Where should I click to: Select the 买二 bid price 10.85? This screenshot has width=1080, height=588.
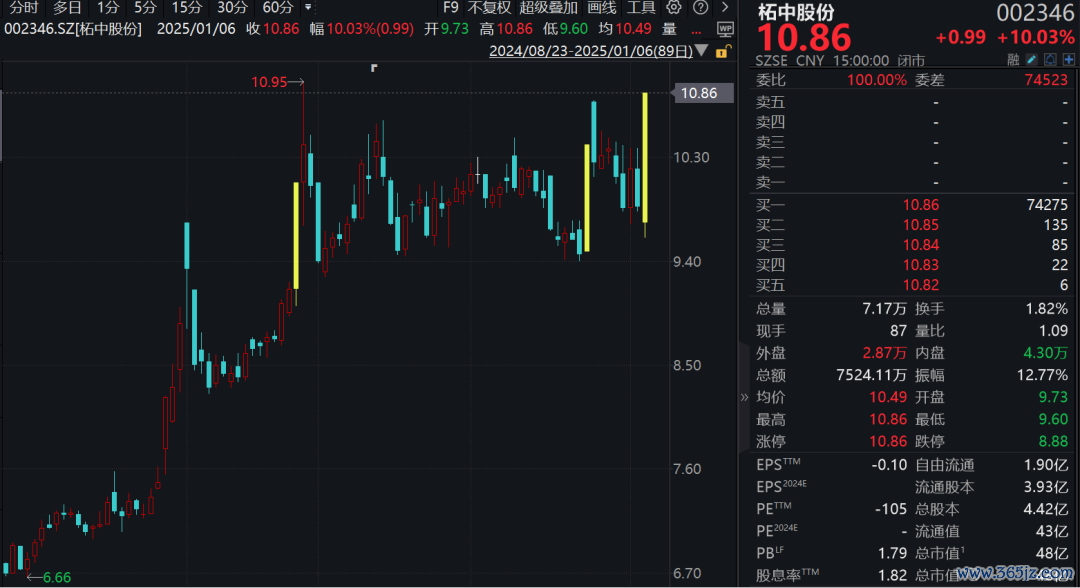pyautogui.click(x=921, y=225)
